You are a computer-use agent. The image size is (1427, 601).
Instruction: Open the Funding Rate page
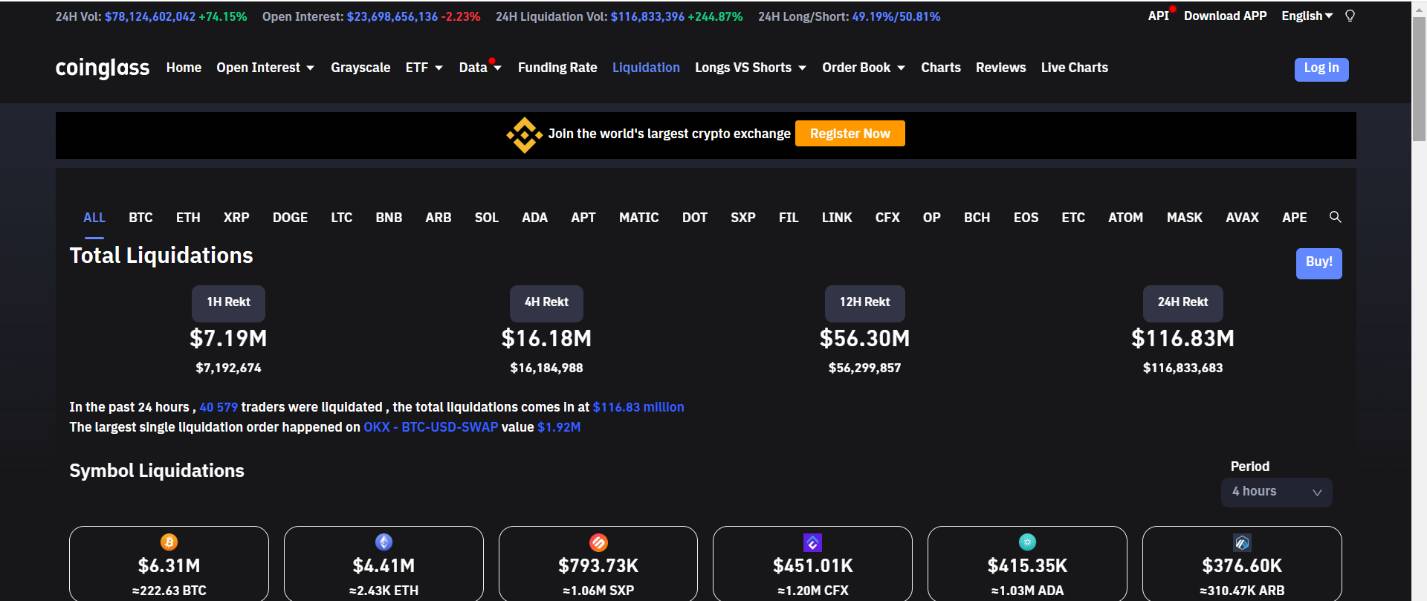point(557,68)
